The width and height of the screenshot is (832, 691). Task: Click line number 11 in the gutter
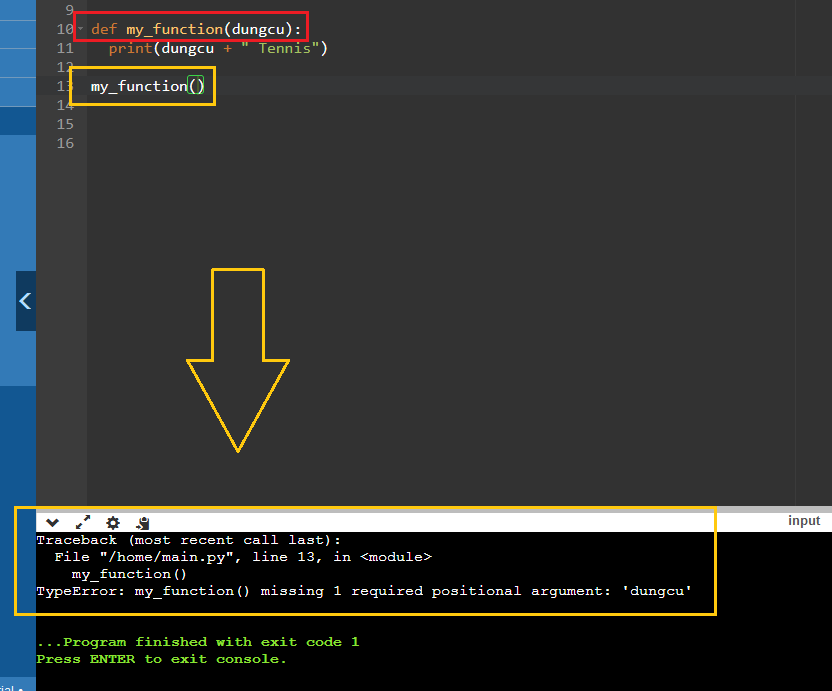(x=65, y=48)
